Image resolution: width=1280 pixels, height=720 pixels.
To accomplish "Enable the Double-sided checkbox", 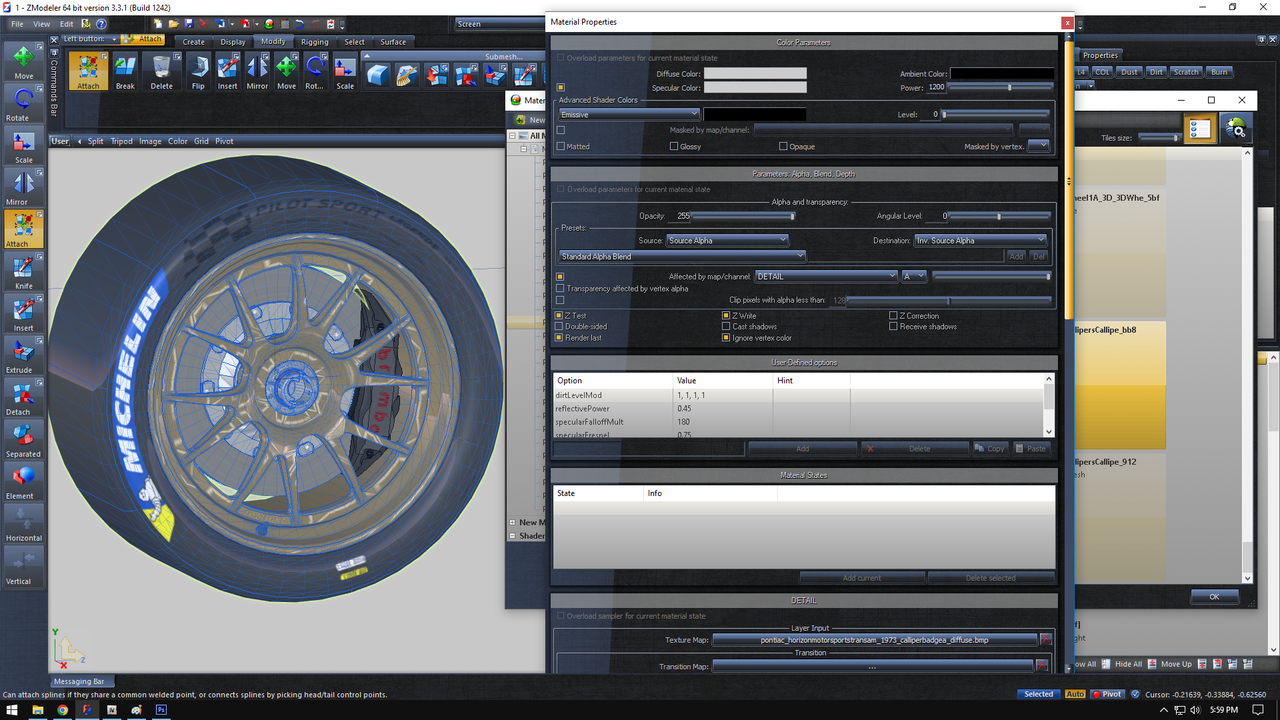I will coord(560,327).
